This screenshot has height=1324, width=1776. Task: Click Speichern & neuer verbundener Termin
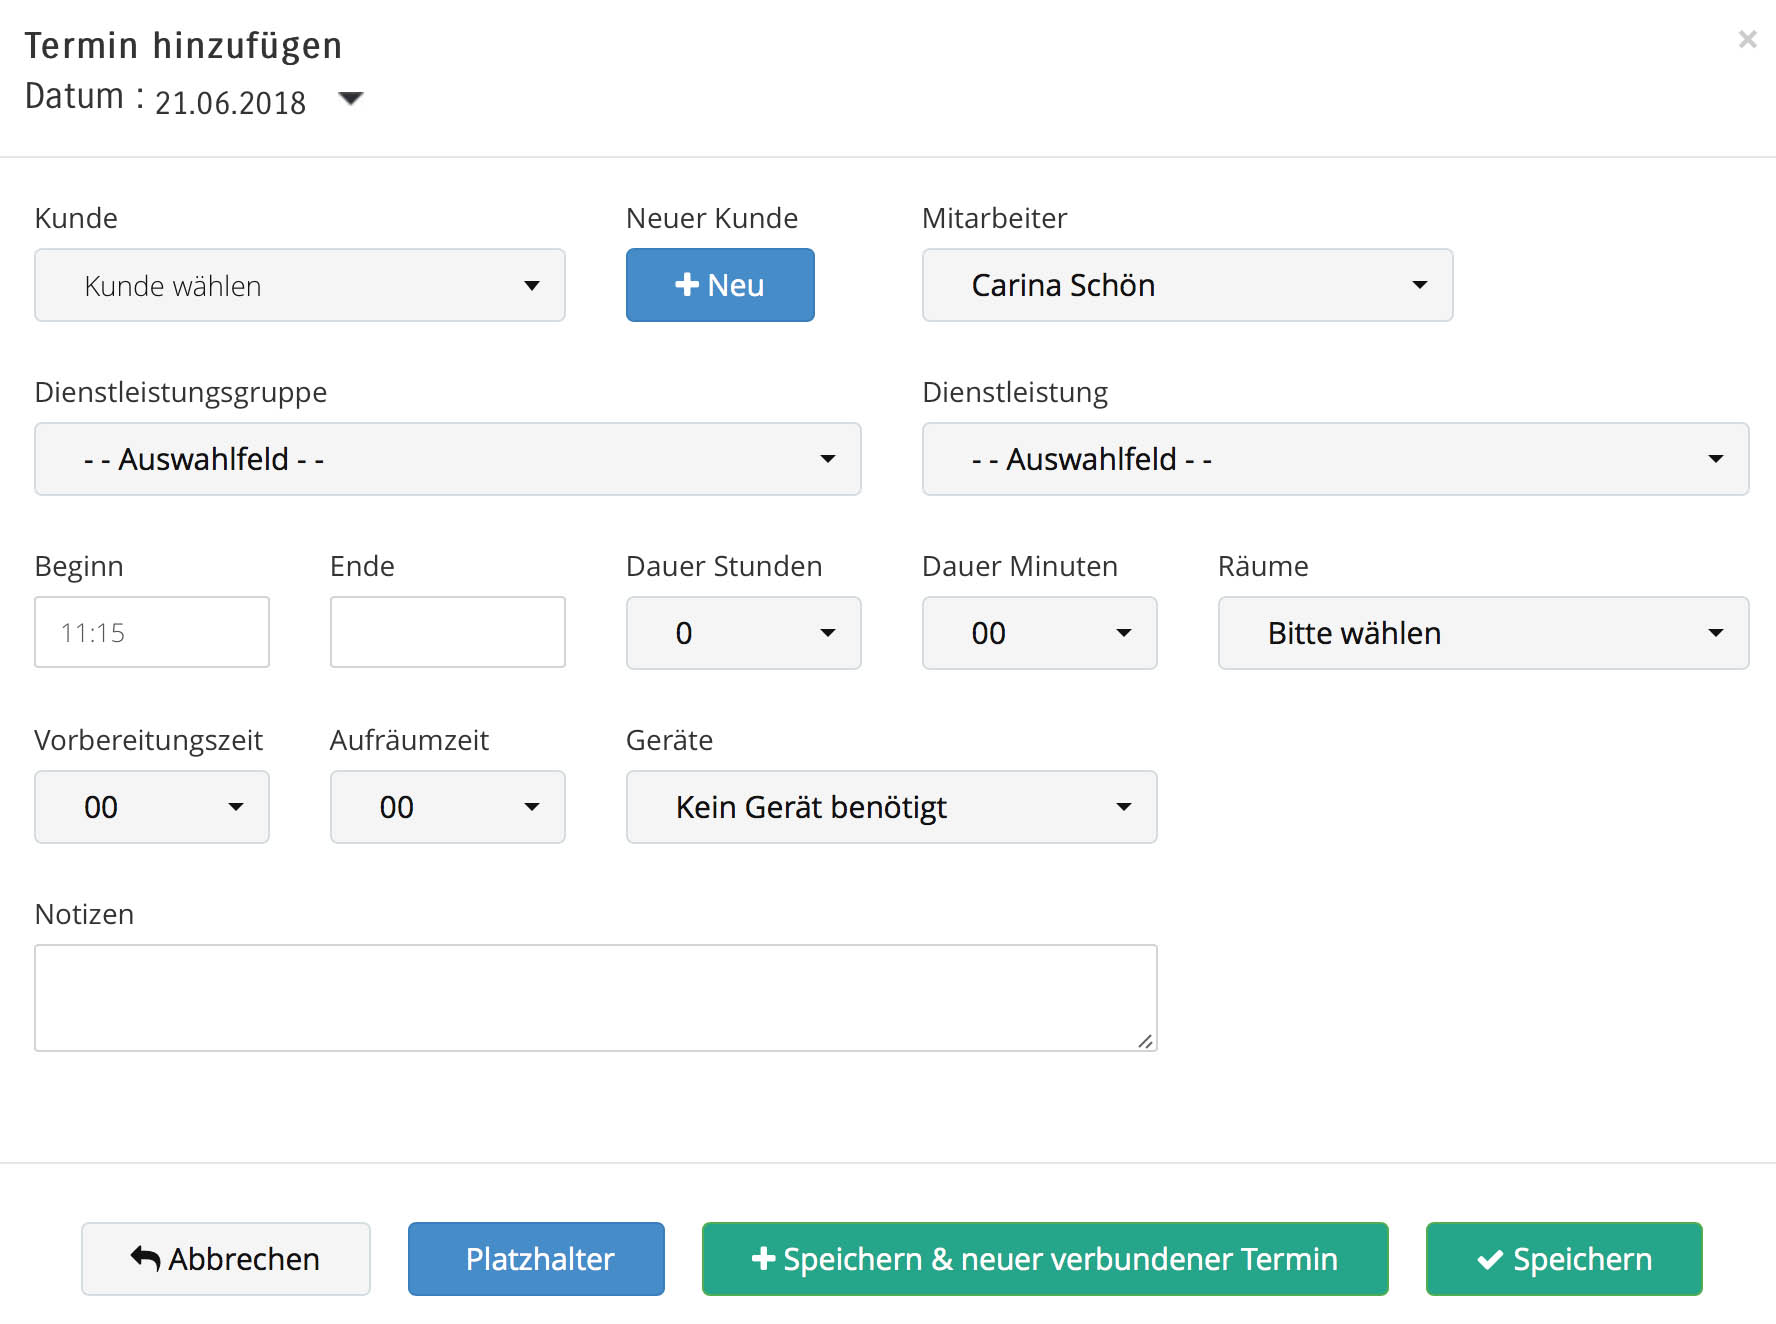1045,1259
